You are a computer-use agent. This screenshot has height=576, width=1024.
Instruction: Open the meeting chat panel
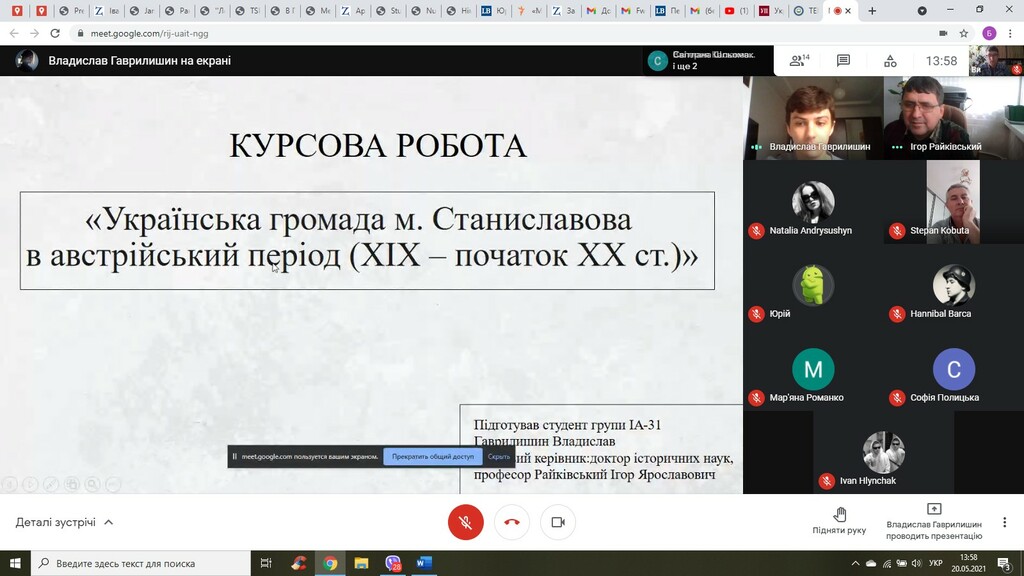843,61
